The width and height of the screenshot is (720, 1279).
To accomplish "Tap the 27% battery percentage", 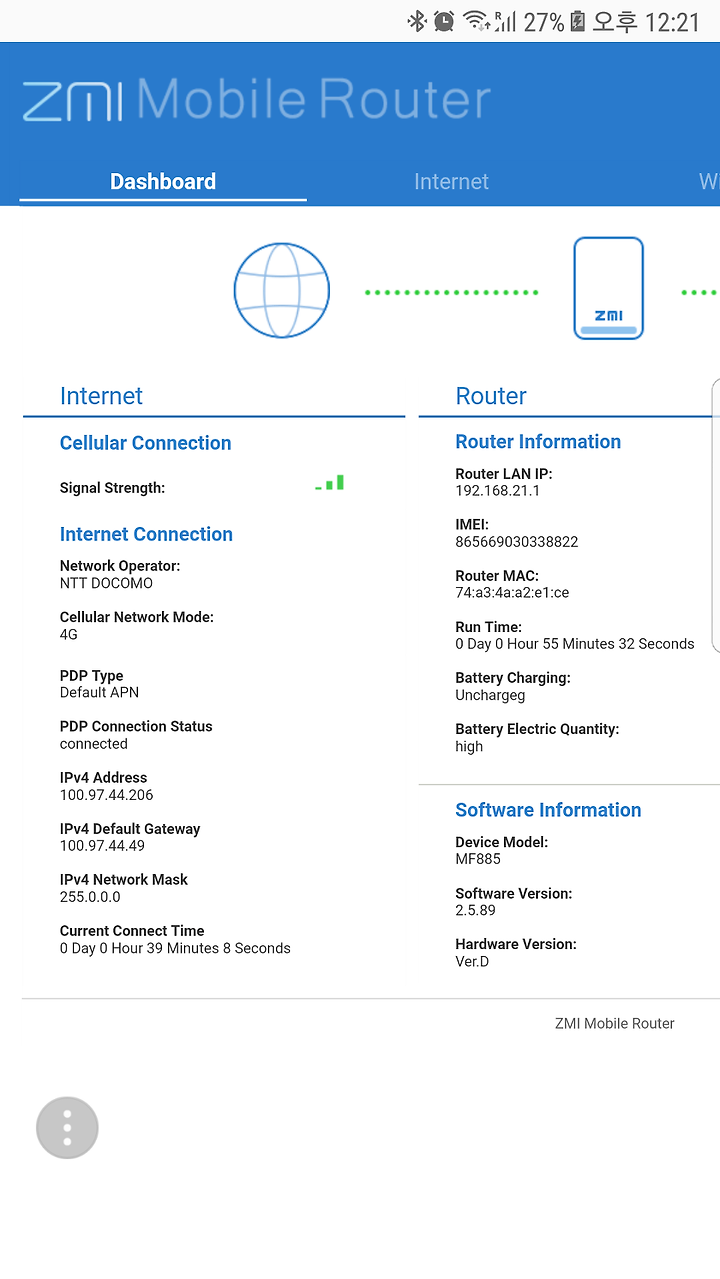I will pyautogui.click(x=544, y=21).
